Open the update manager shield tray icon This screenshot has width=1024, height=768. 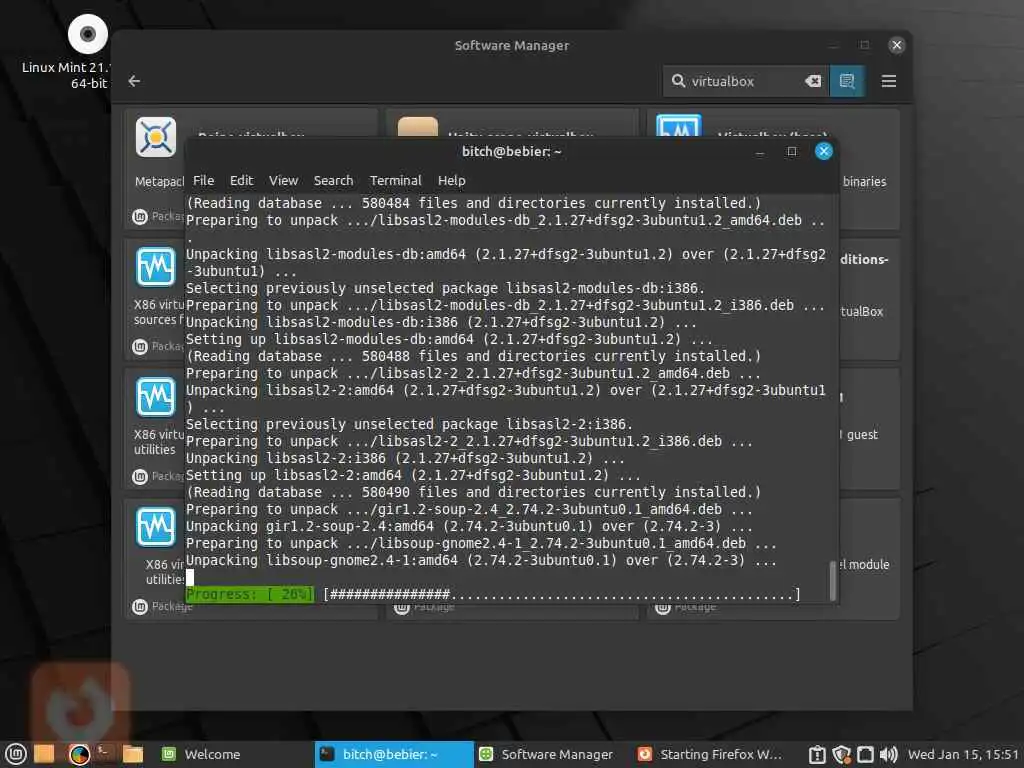click(x=841, y=754)
